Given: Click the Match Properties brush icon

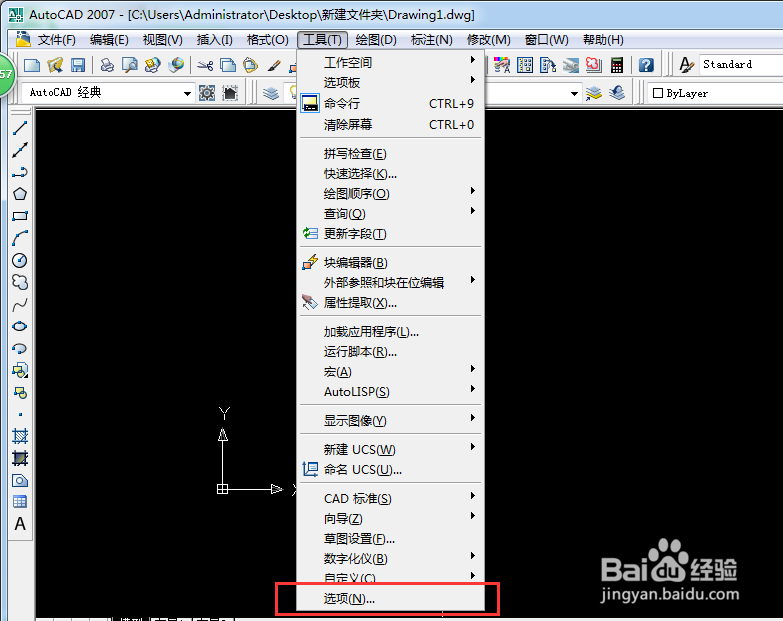Looking at the screenshot, I should click(274, 65).
